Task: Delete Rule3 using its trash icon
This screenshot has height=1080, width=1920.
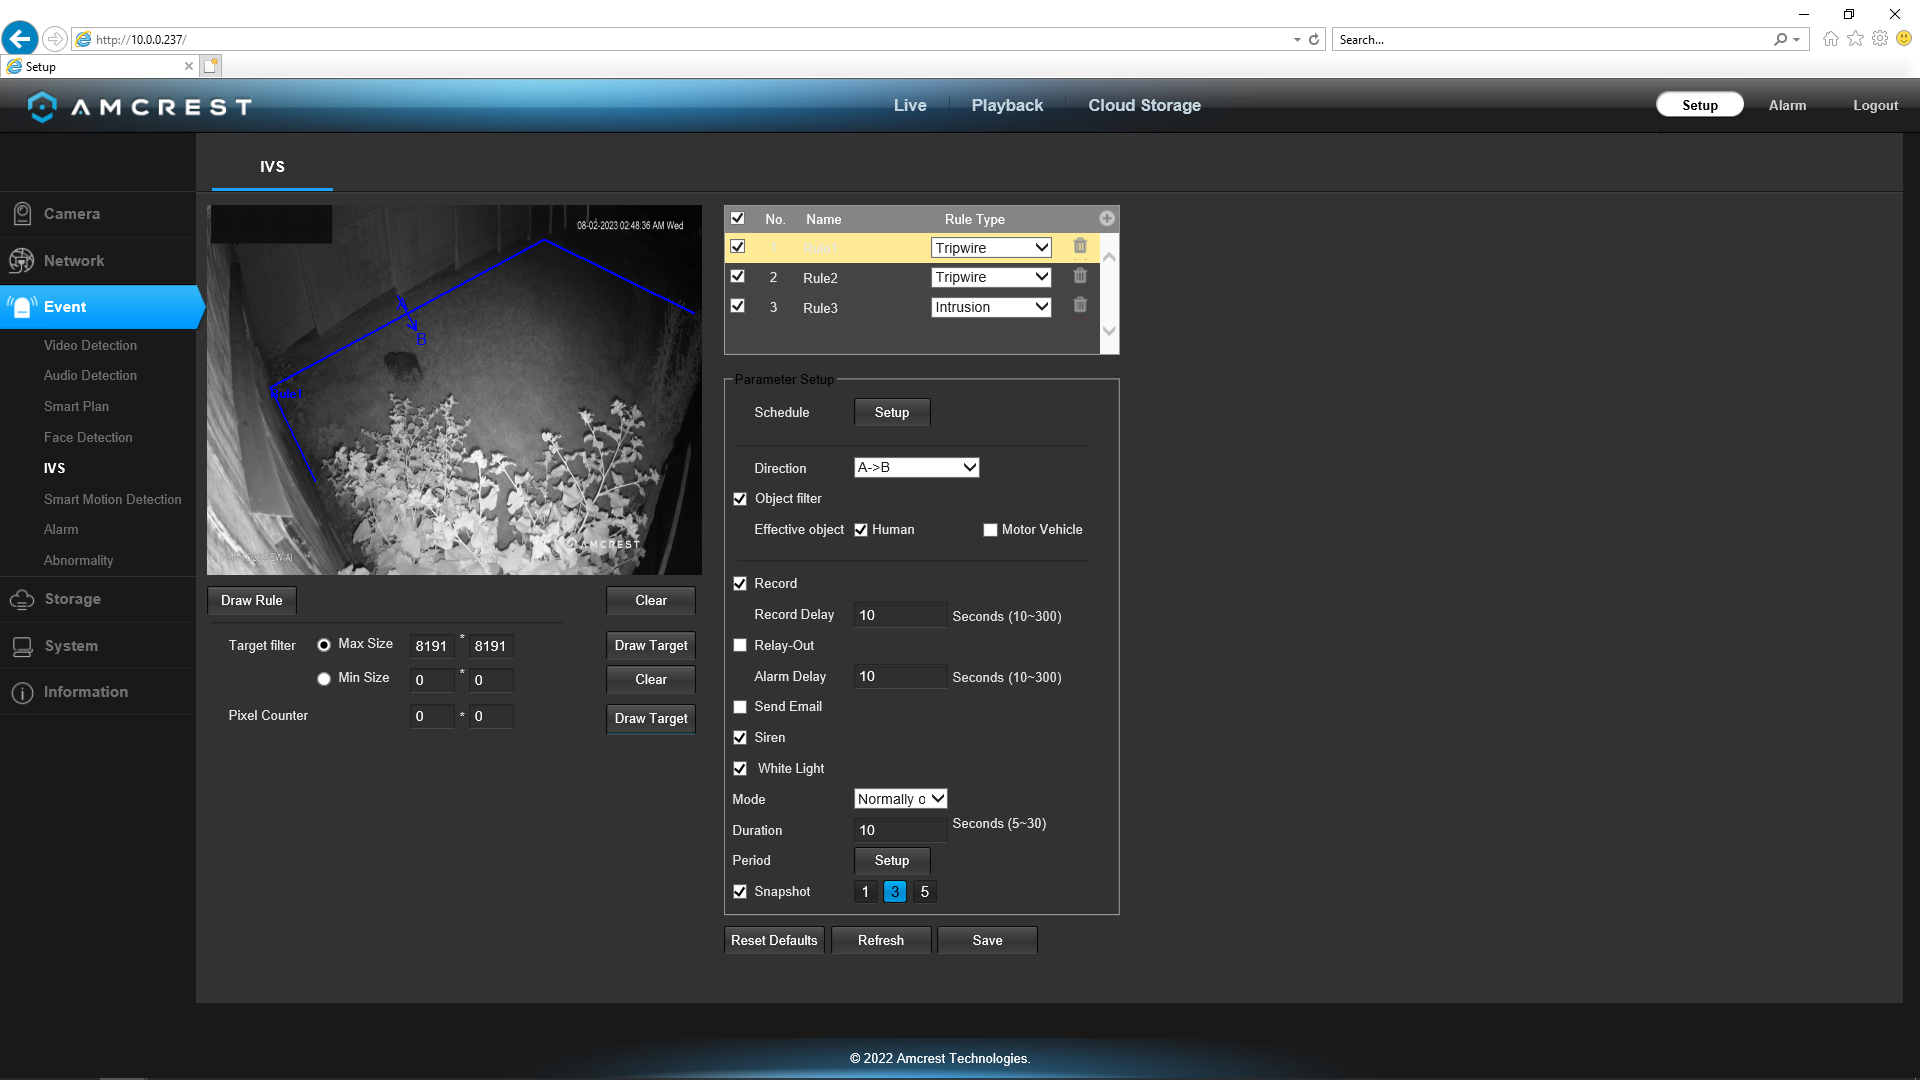Action: pyautogui.click(x=1080, y=306)
